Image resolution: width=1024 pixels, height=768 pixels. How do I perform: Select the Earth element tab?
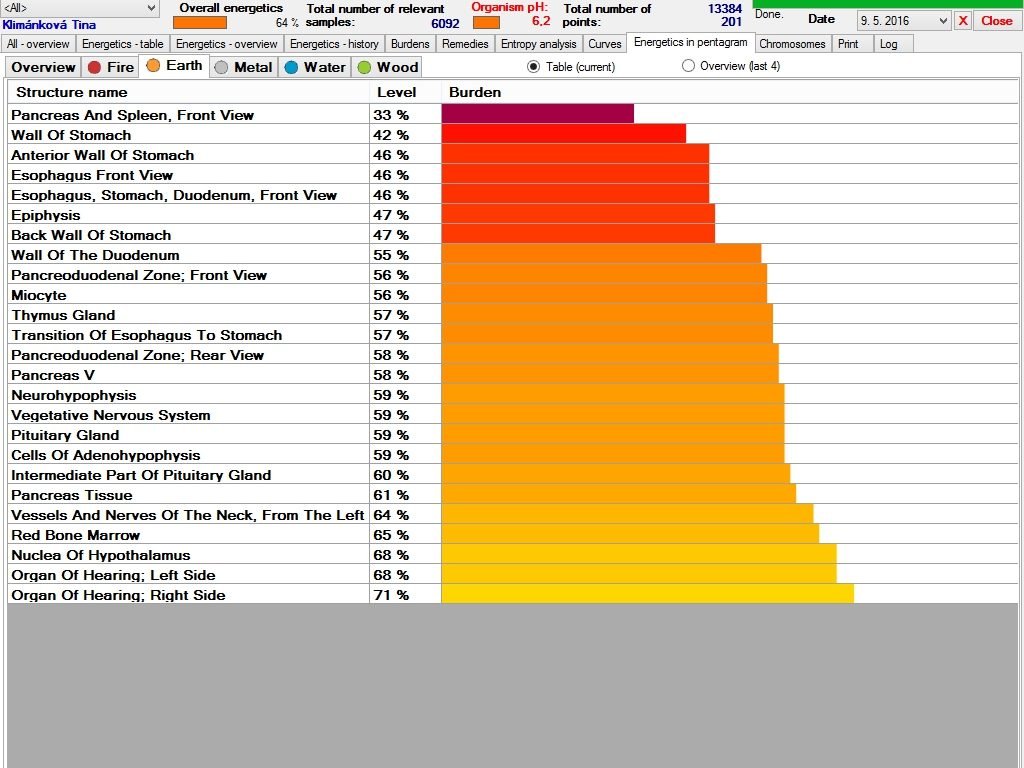[174, 66]
